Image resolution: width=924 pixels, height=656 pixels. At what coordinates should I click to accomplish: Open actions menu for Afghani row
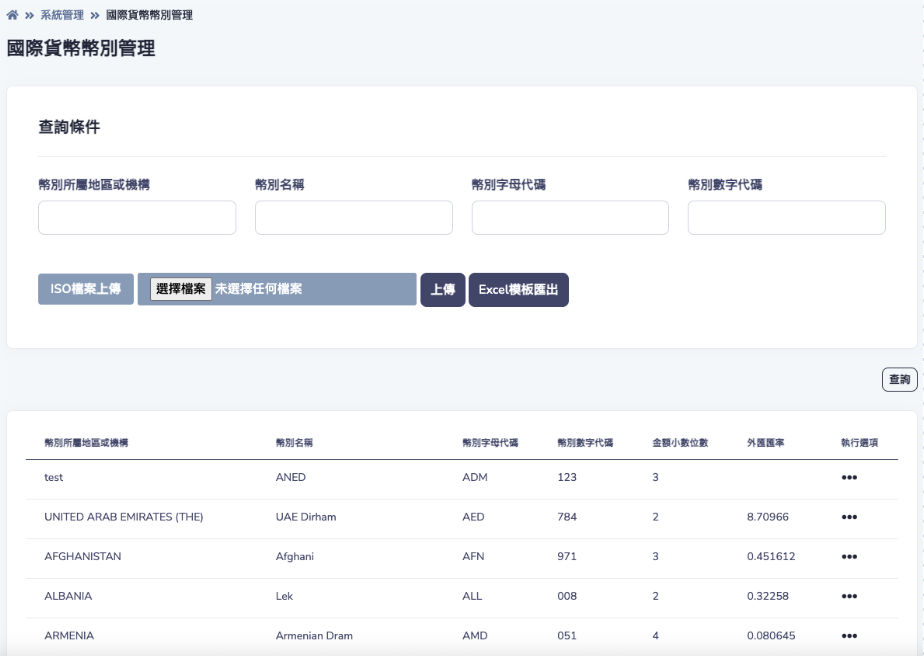click(x=849, y=557)
